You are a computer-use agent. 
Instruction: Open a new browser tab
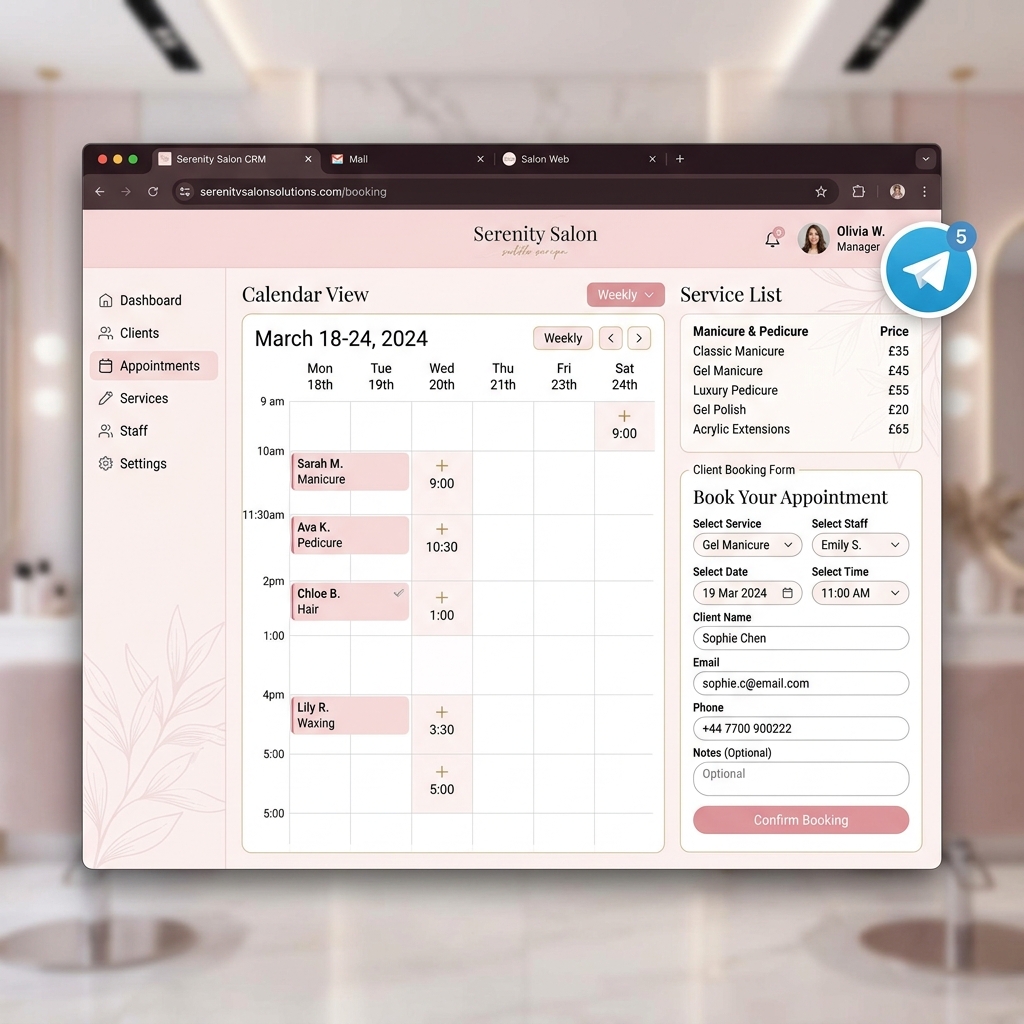[x=680, y=159]
